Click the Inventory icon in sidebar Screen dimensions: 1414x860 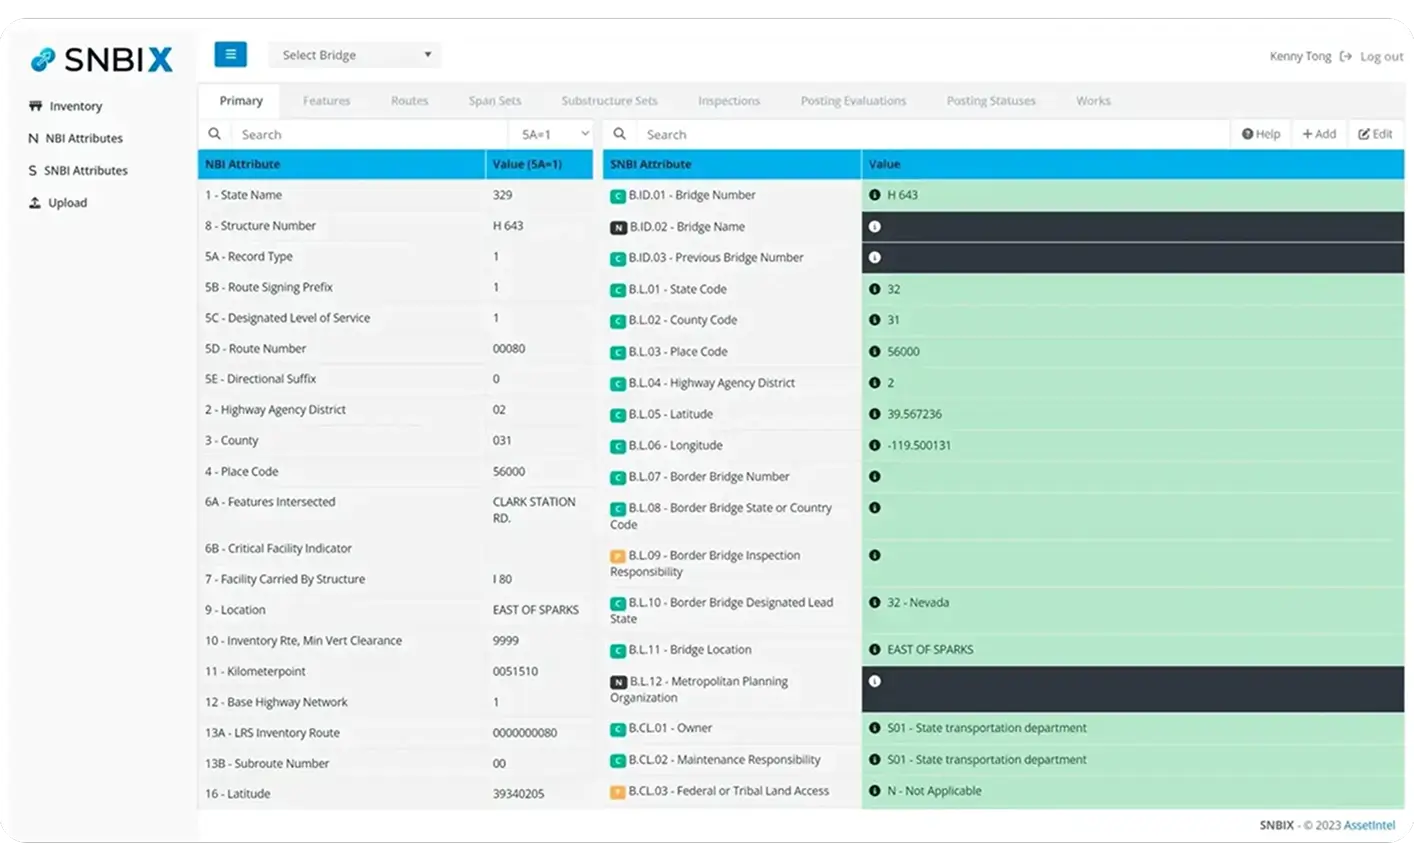[x=36, y=106]
